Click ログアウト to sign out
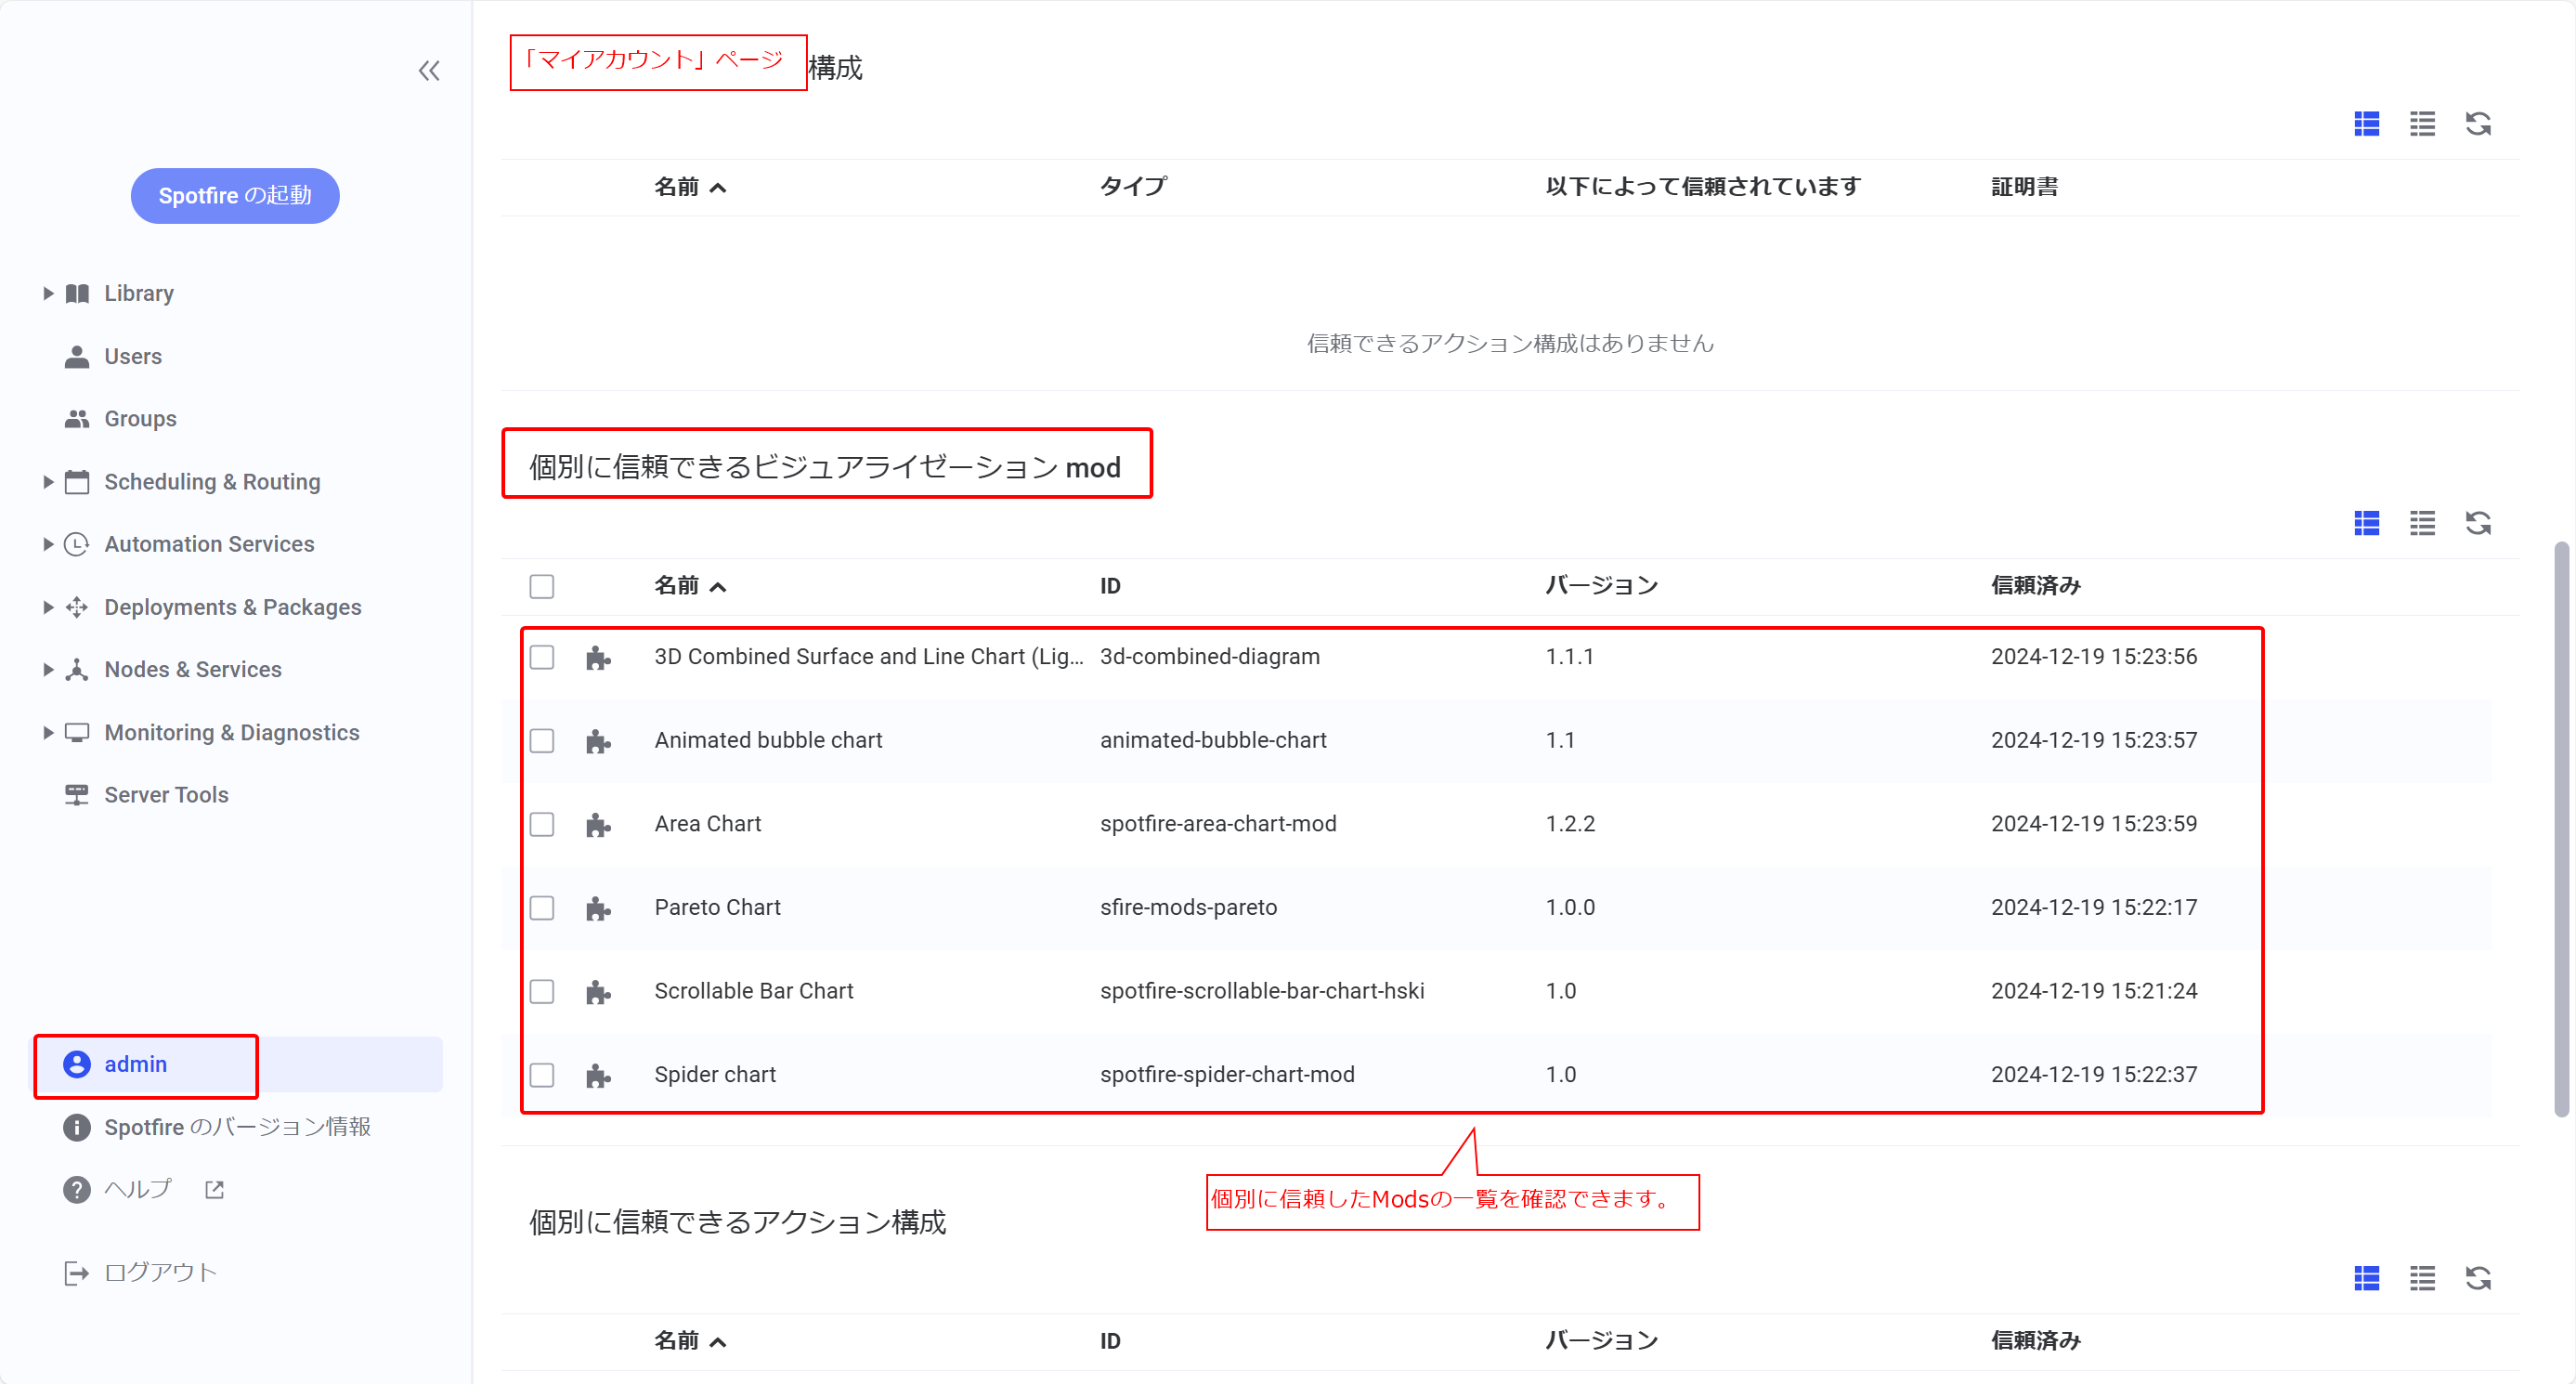This screenshot has height=1384, width=2576. tap(160, 1272)
